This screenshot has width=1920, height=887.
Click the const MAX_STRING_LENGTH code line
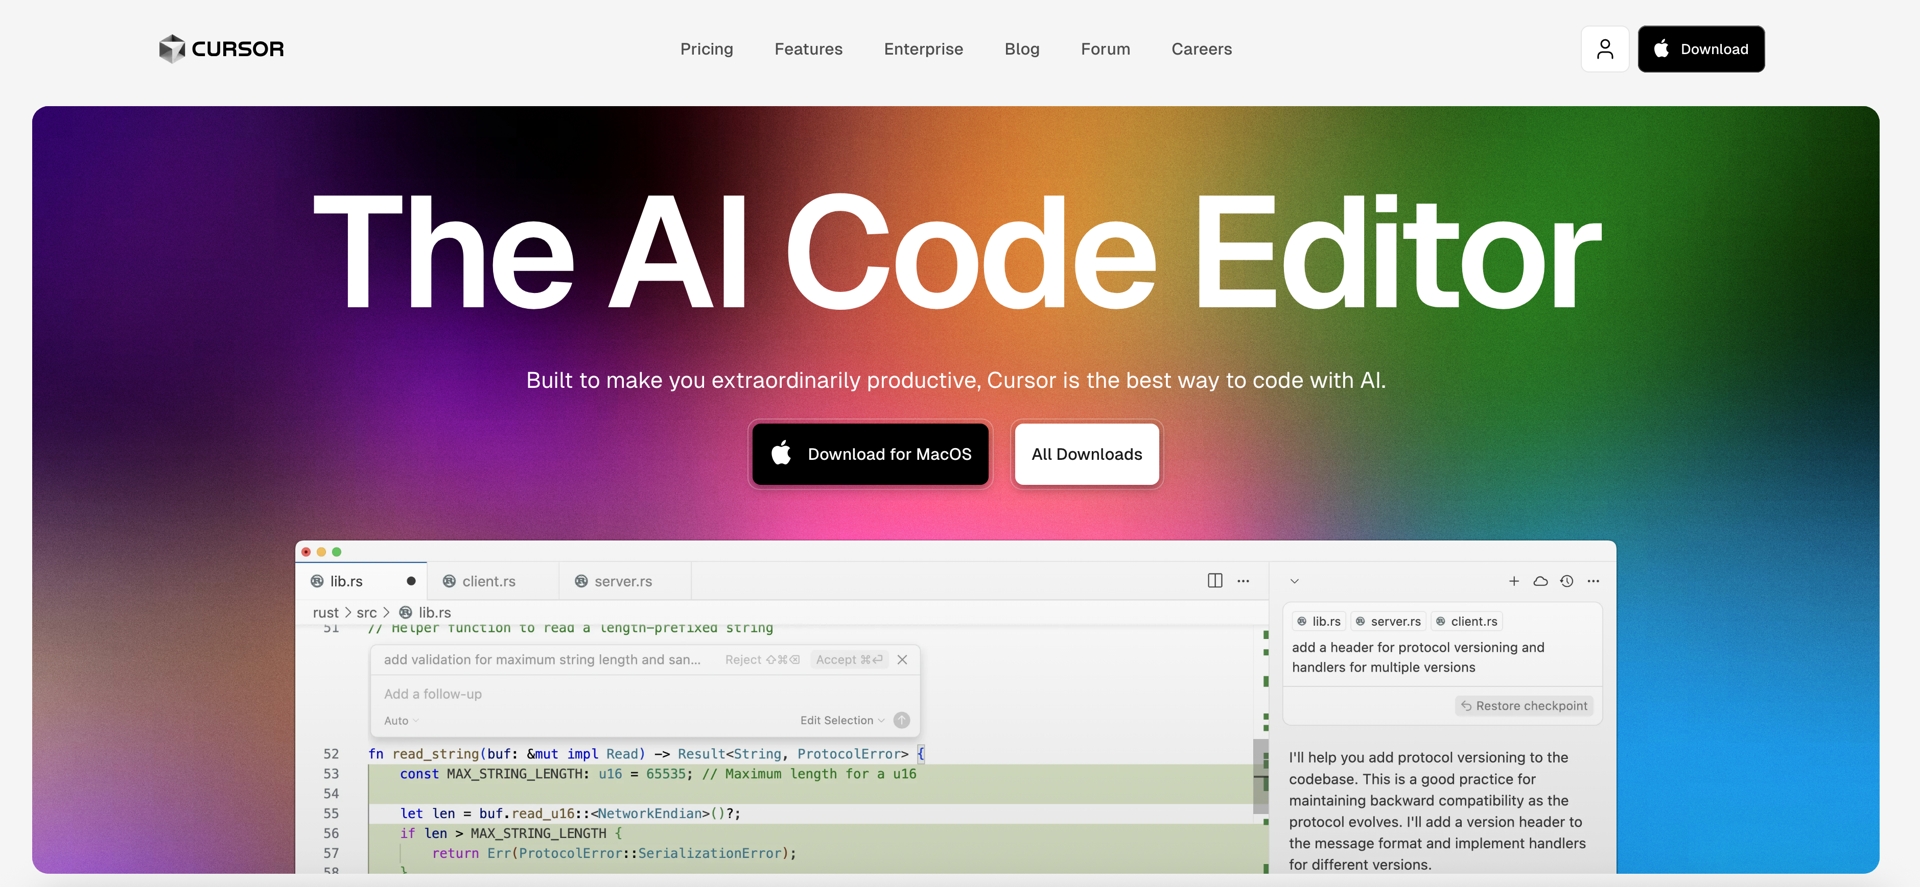(x=658, y=774)
